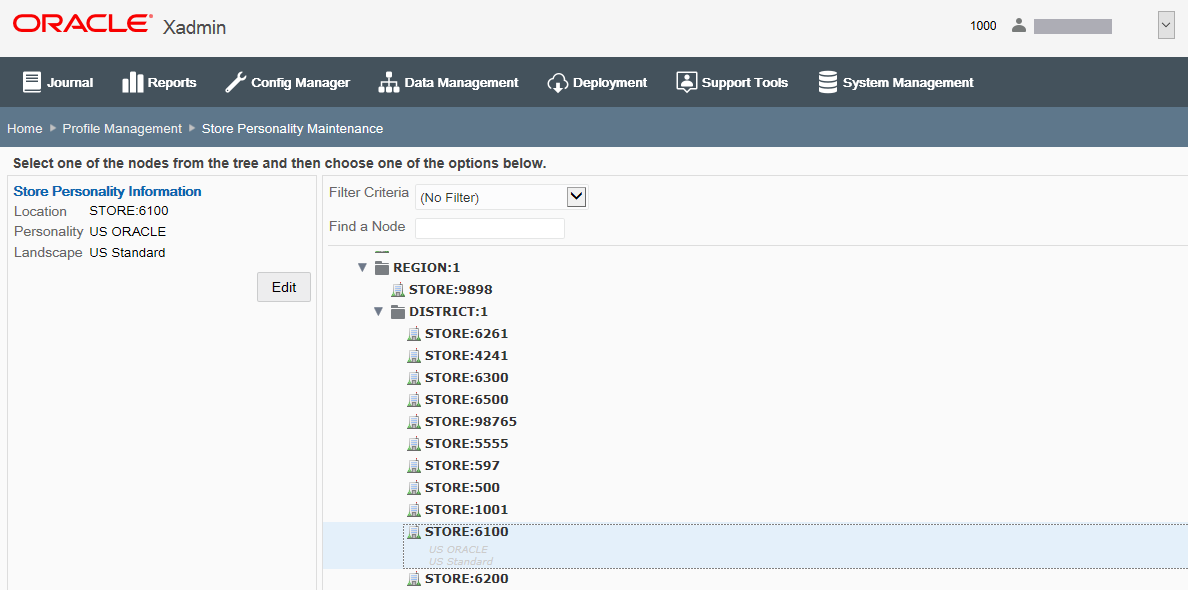Click the Data Management hierarchy icon
The image size is (1188, 590).
(389, 82)
